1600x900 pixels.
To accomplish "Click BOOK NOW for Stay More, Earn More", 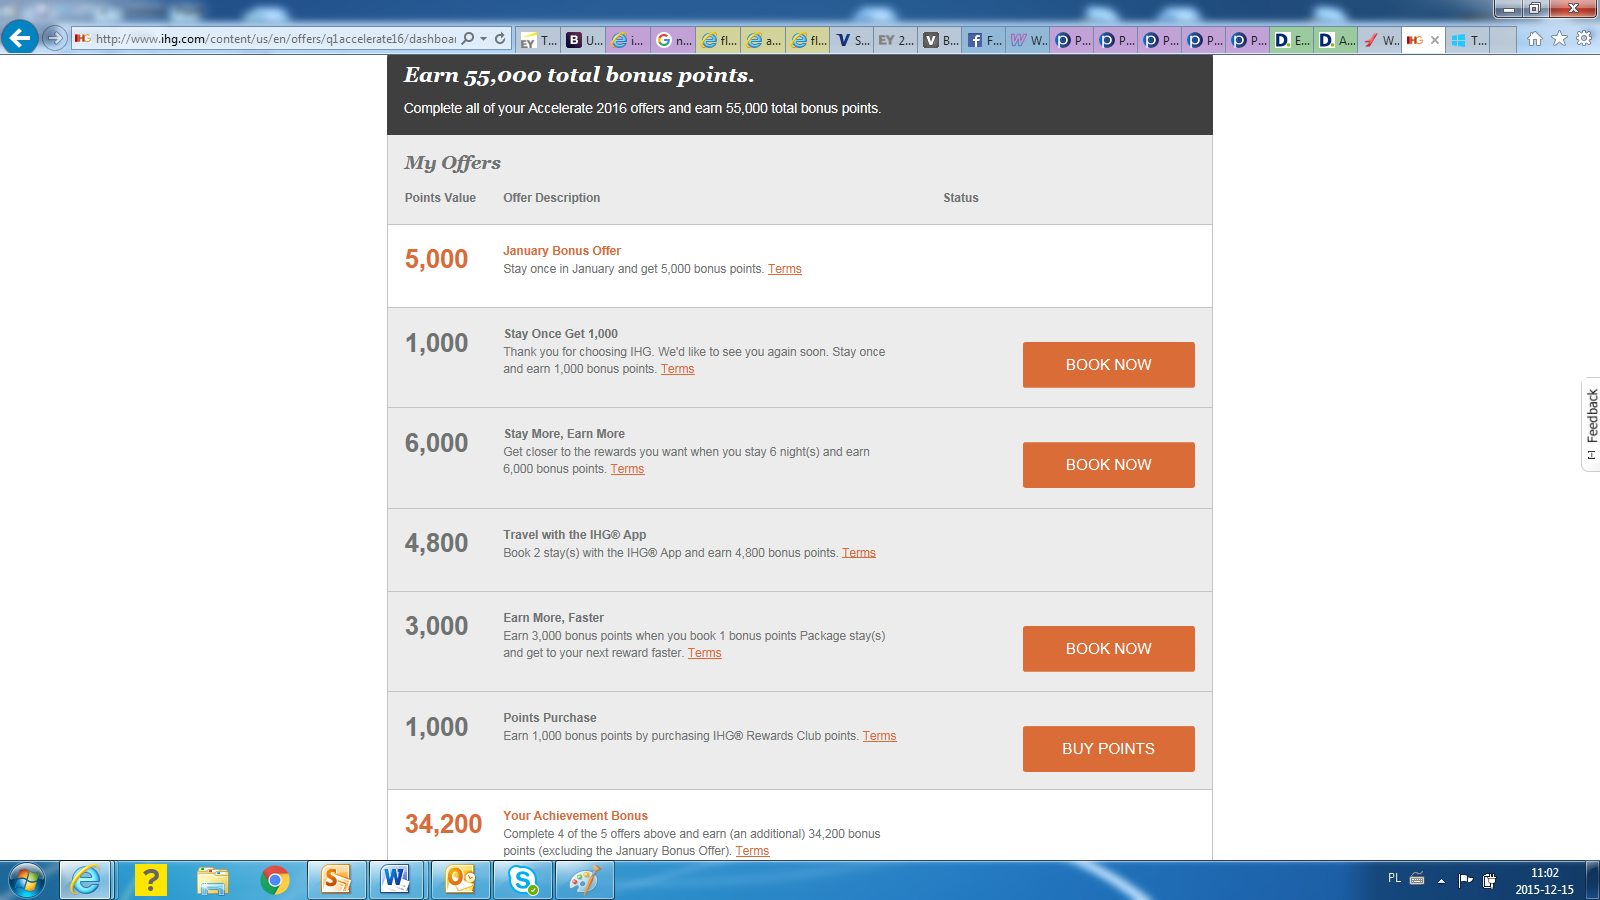I will [x=1108, y=465].
